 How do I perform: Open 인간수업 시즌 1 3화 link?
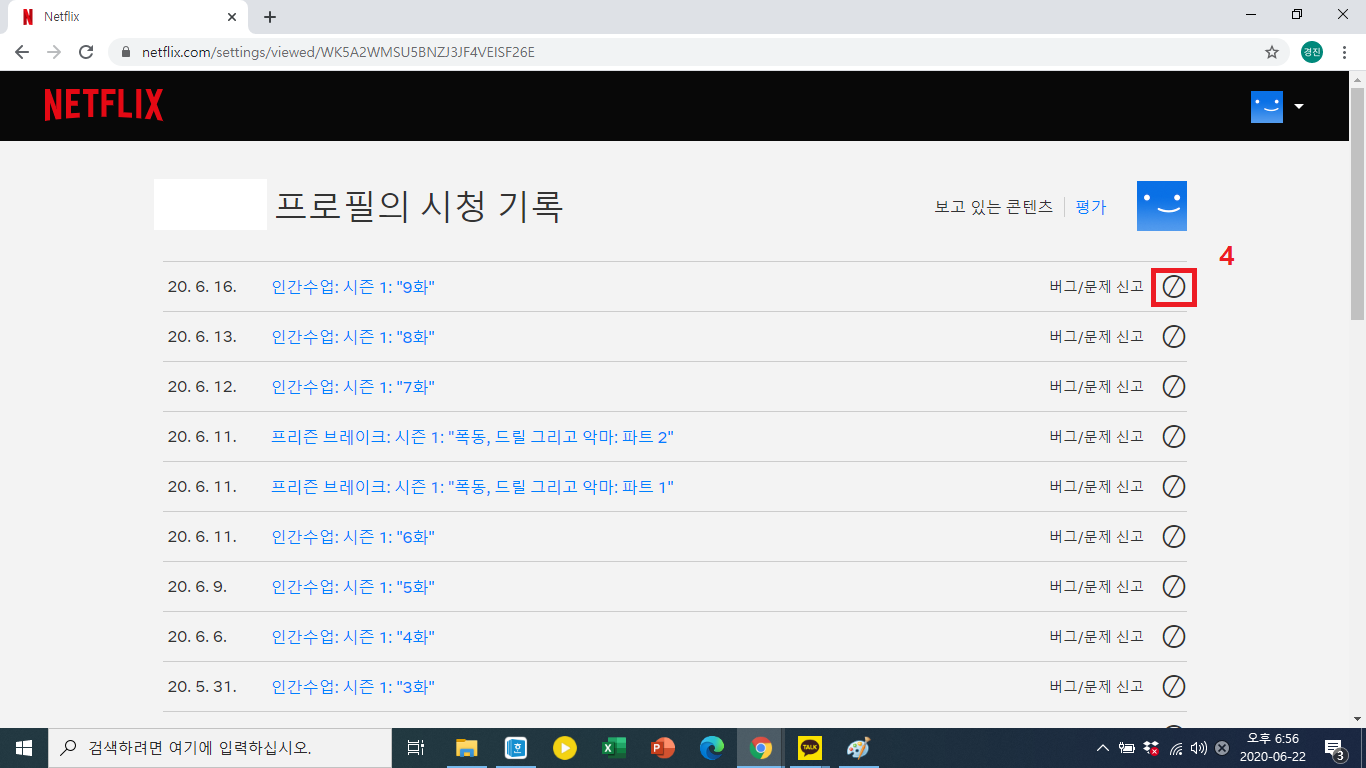coord(353,687)
